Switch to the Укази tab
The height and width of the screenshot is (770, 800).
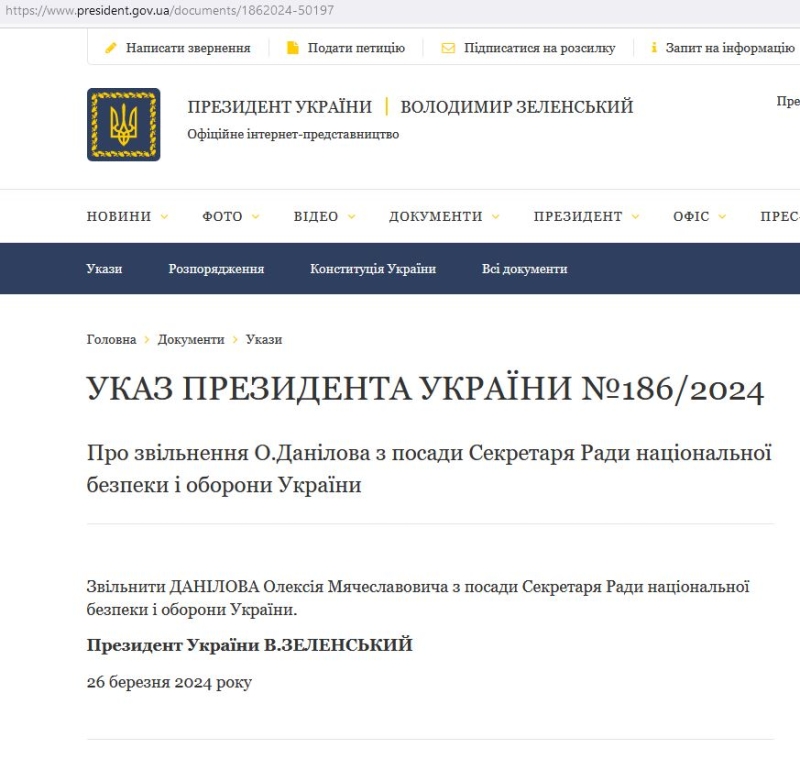pyautogui.click(x=104, y=269)
